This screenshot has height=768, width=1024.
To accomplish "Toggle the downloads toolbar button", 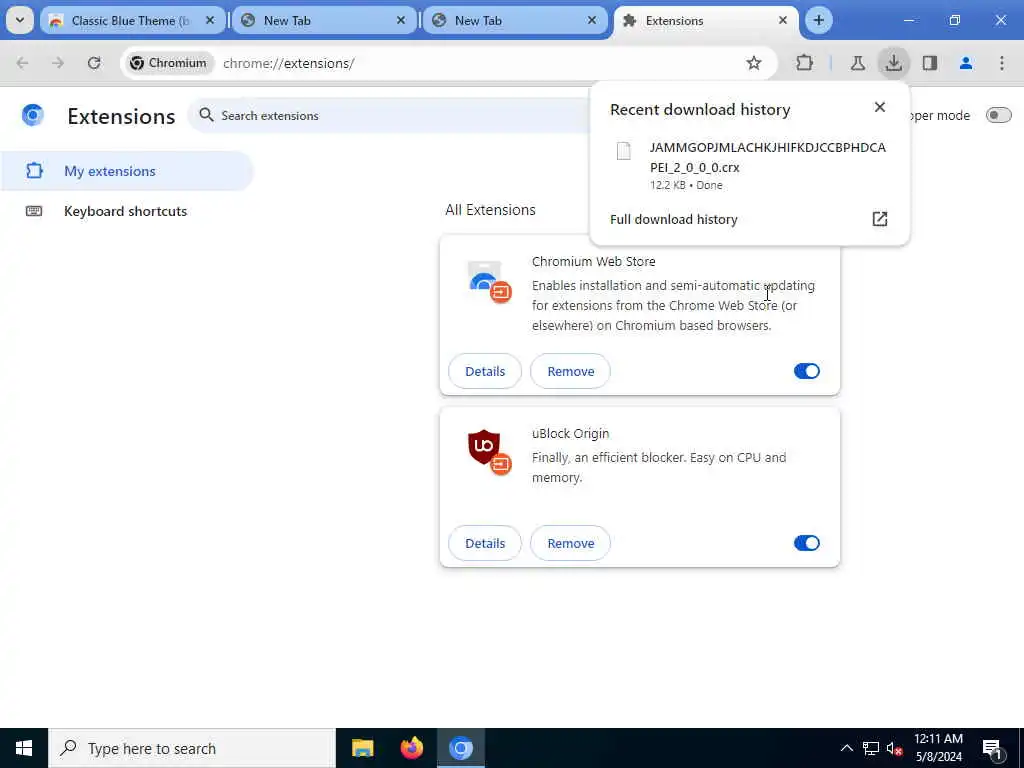I will pos(893,63).
